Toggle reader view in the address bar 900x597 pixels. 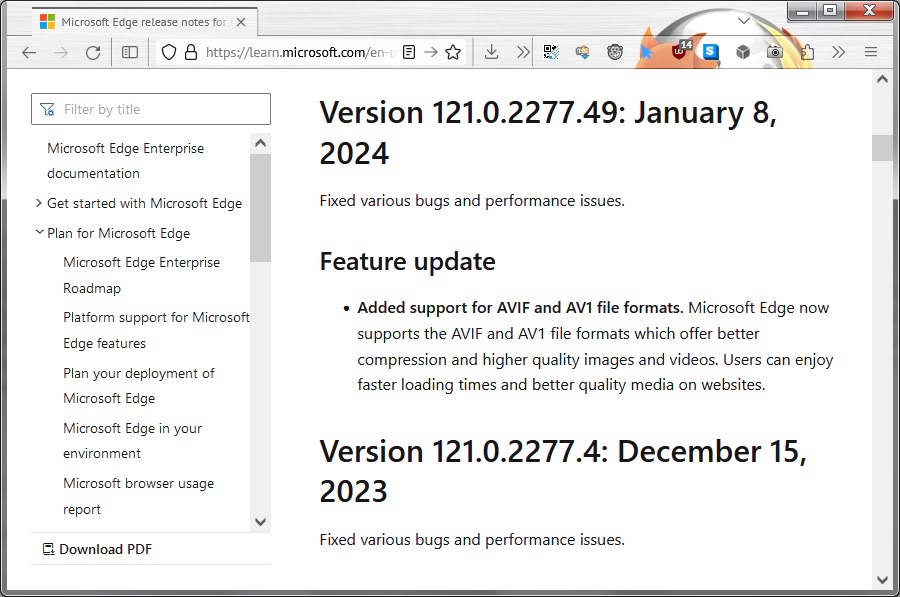[x=409, y=53]
